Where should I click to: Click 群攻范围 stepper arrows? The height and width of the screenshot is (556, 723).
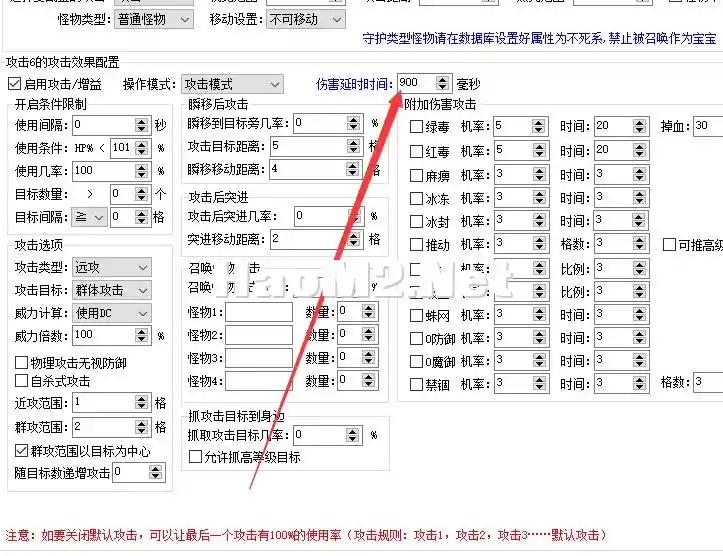point(142,427)
